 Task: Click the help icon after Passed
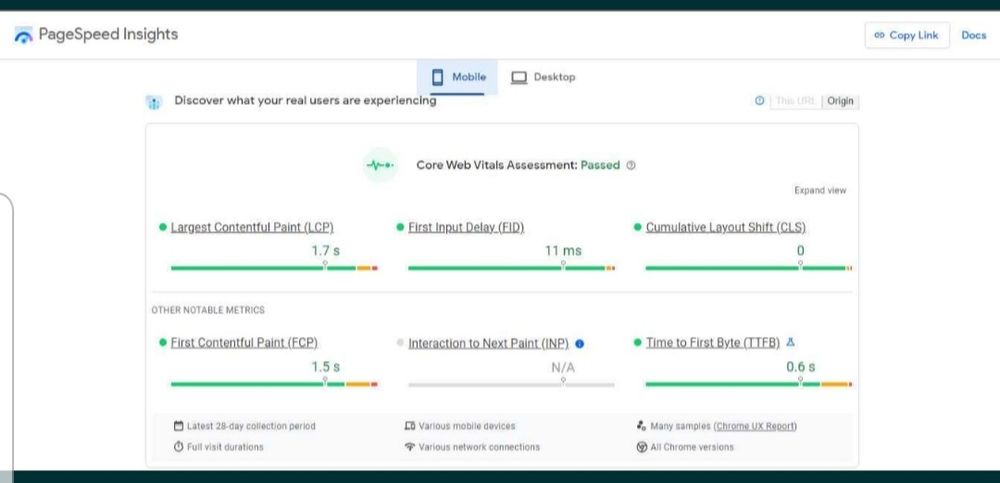[x=631, y=165]
